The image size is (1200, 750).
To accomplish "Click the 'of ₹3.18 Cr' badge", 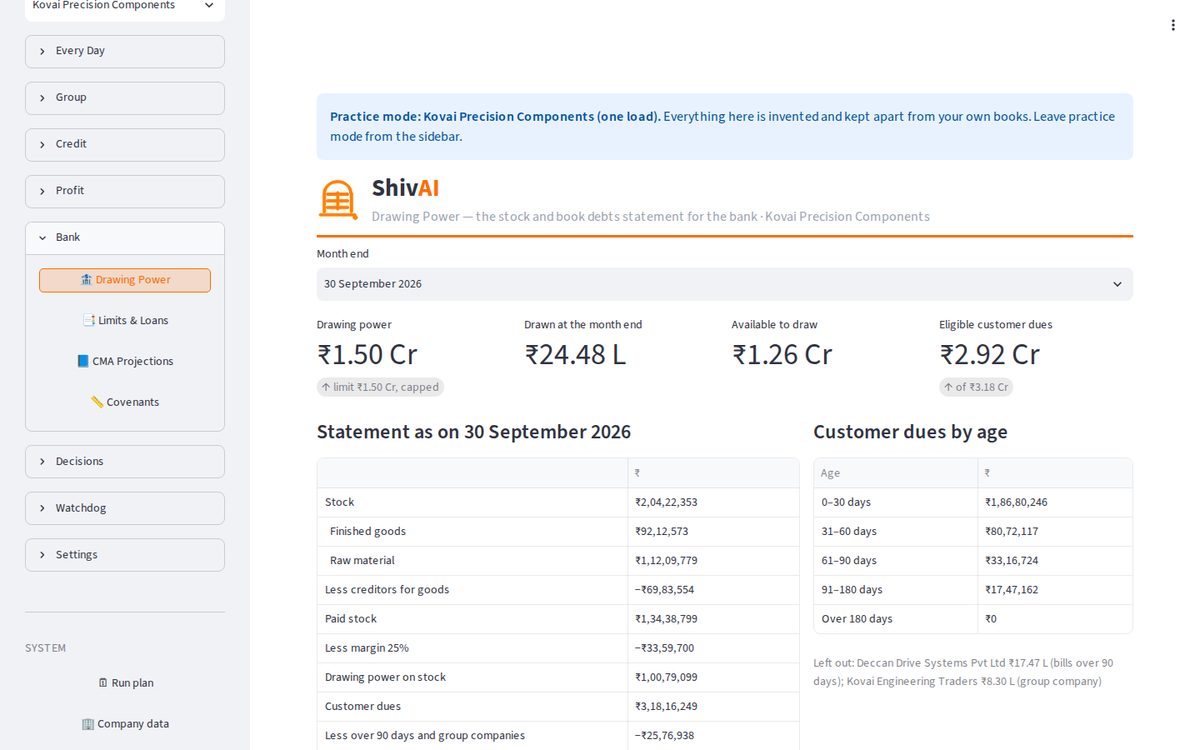I will 976,387.
